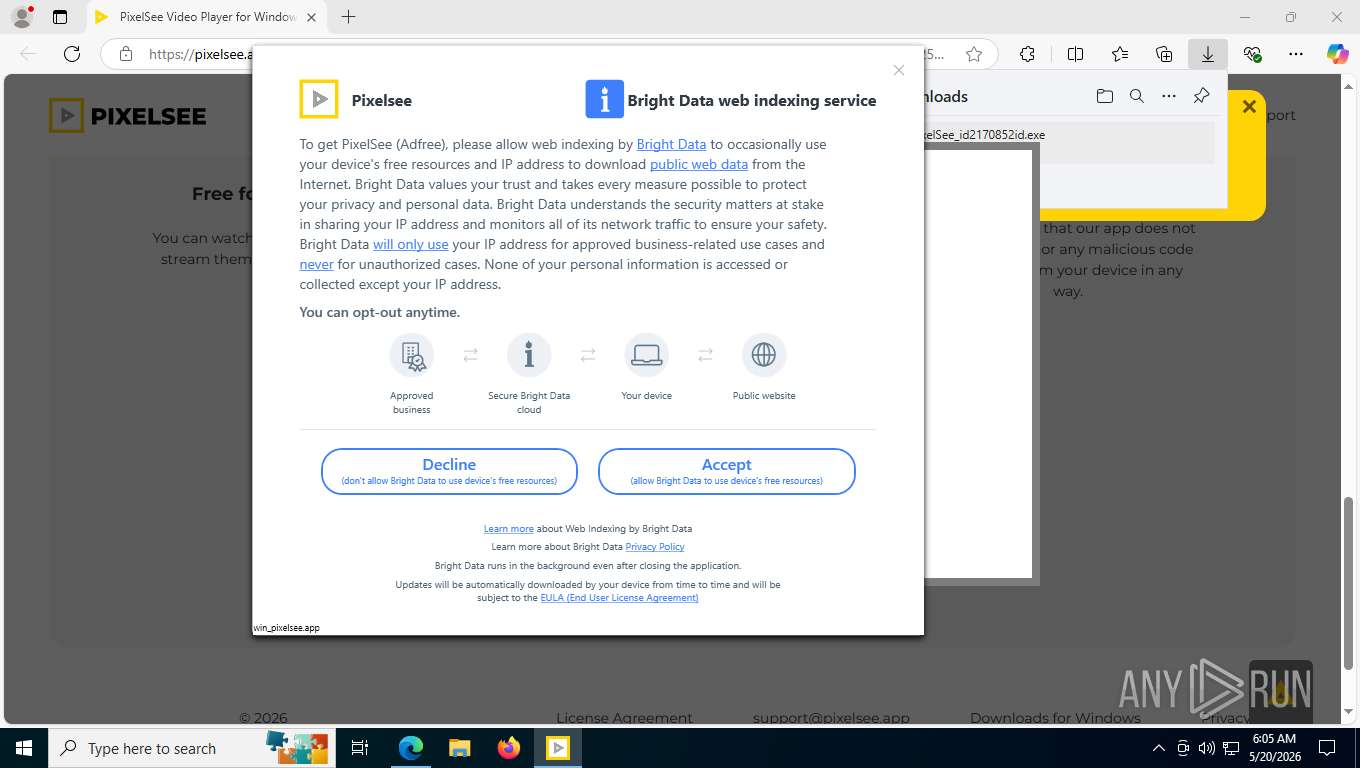Refresh the browser page
1360x768 pixels.
coord(72,54)
